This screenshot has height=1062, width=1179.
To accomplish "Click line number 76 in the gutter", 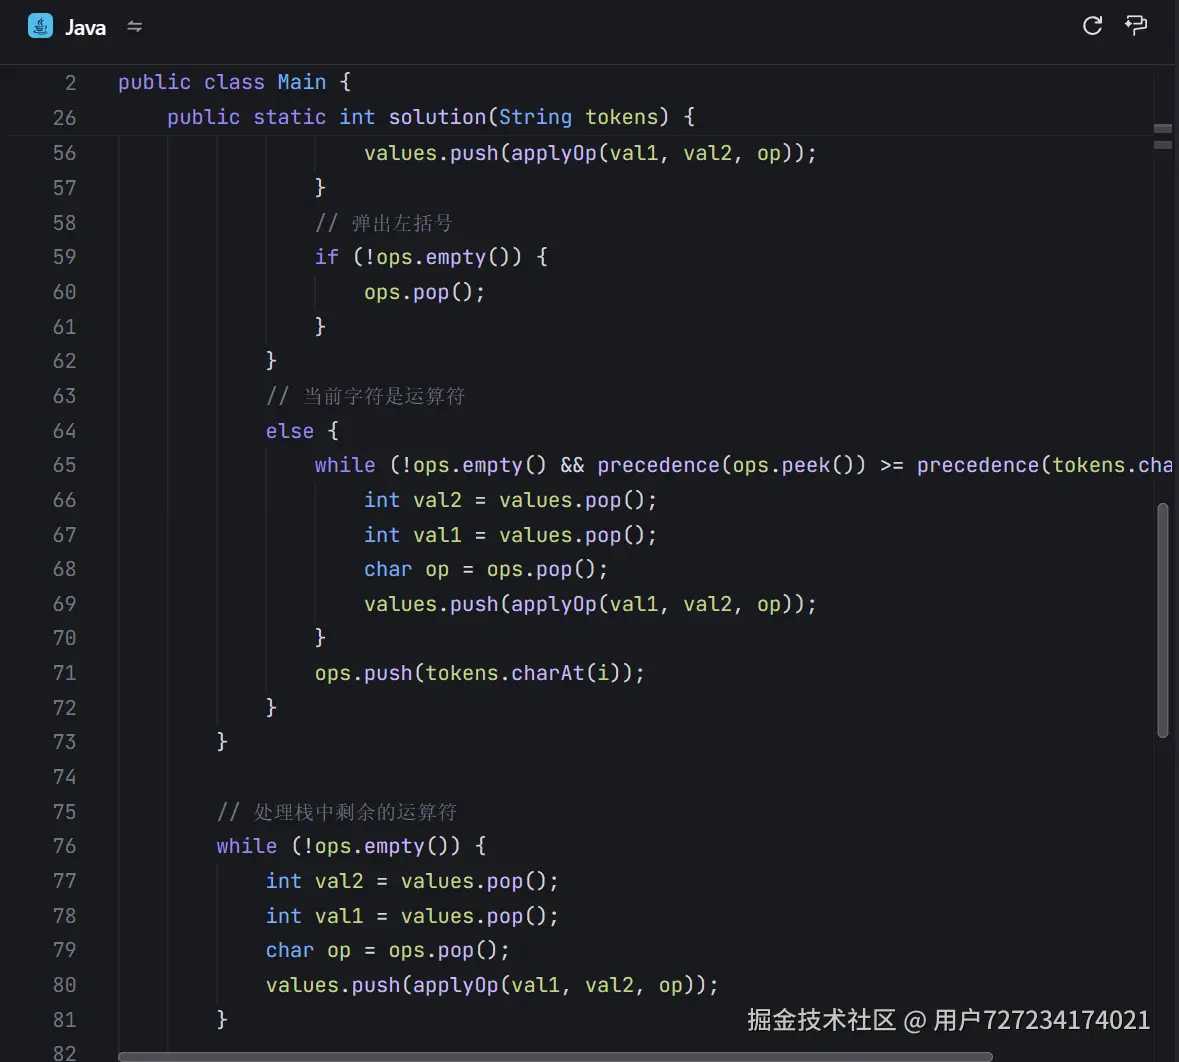I will pos(65,846).
